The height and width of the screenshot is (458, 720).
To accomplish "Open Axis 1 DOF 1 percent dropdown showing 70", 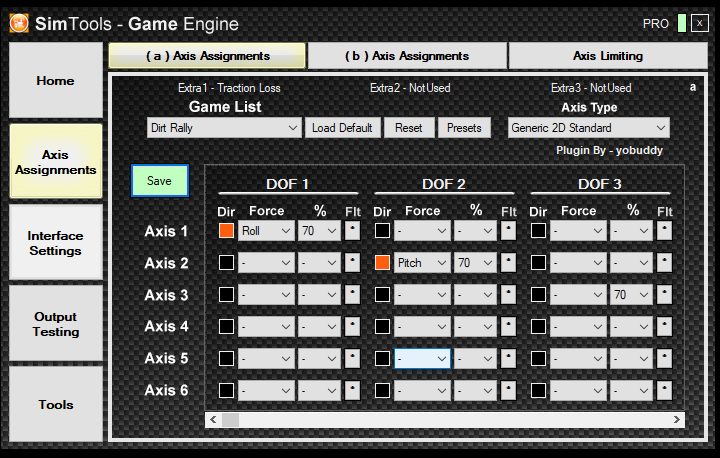I will 319,231.
